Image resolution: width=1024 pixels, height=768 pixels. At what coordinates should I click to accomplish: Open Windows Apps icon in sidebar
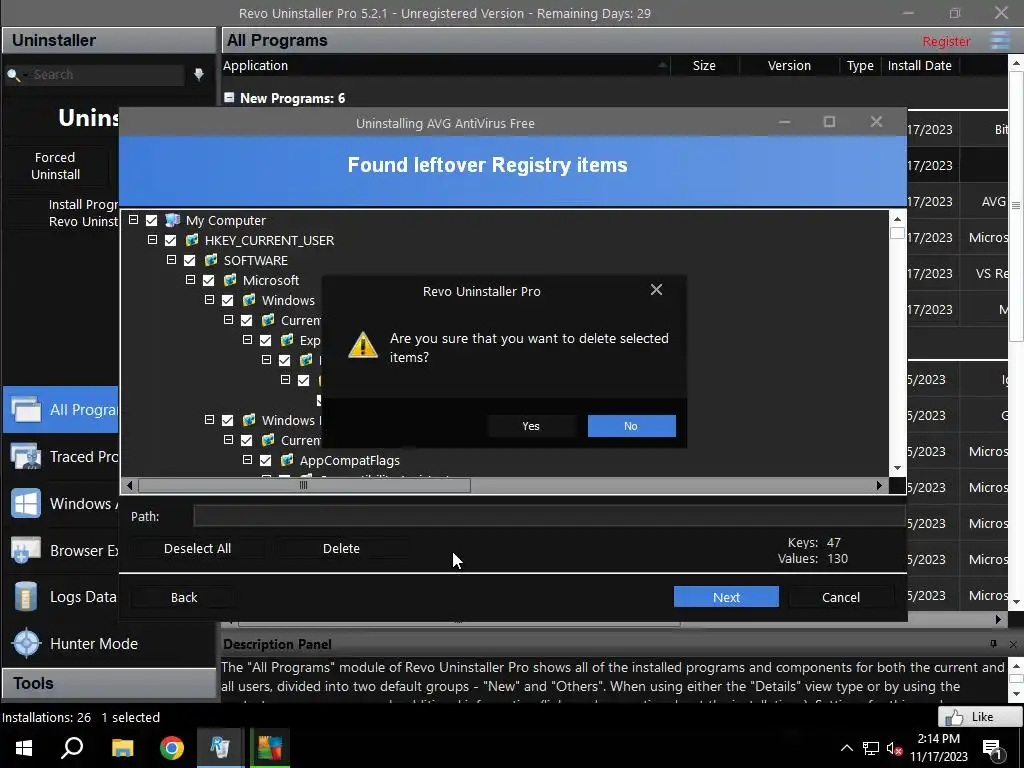click(25, 504)
